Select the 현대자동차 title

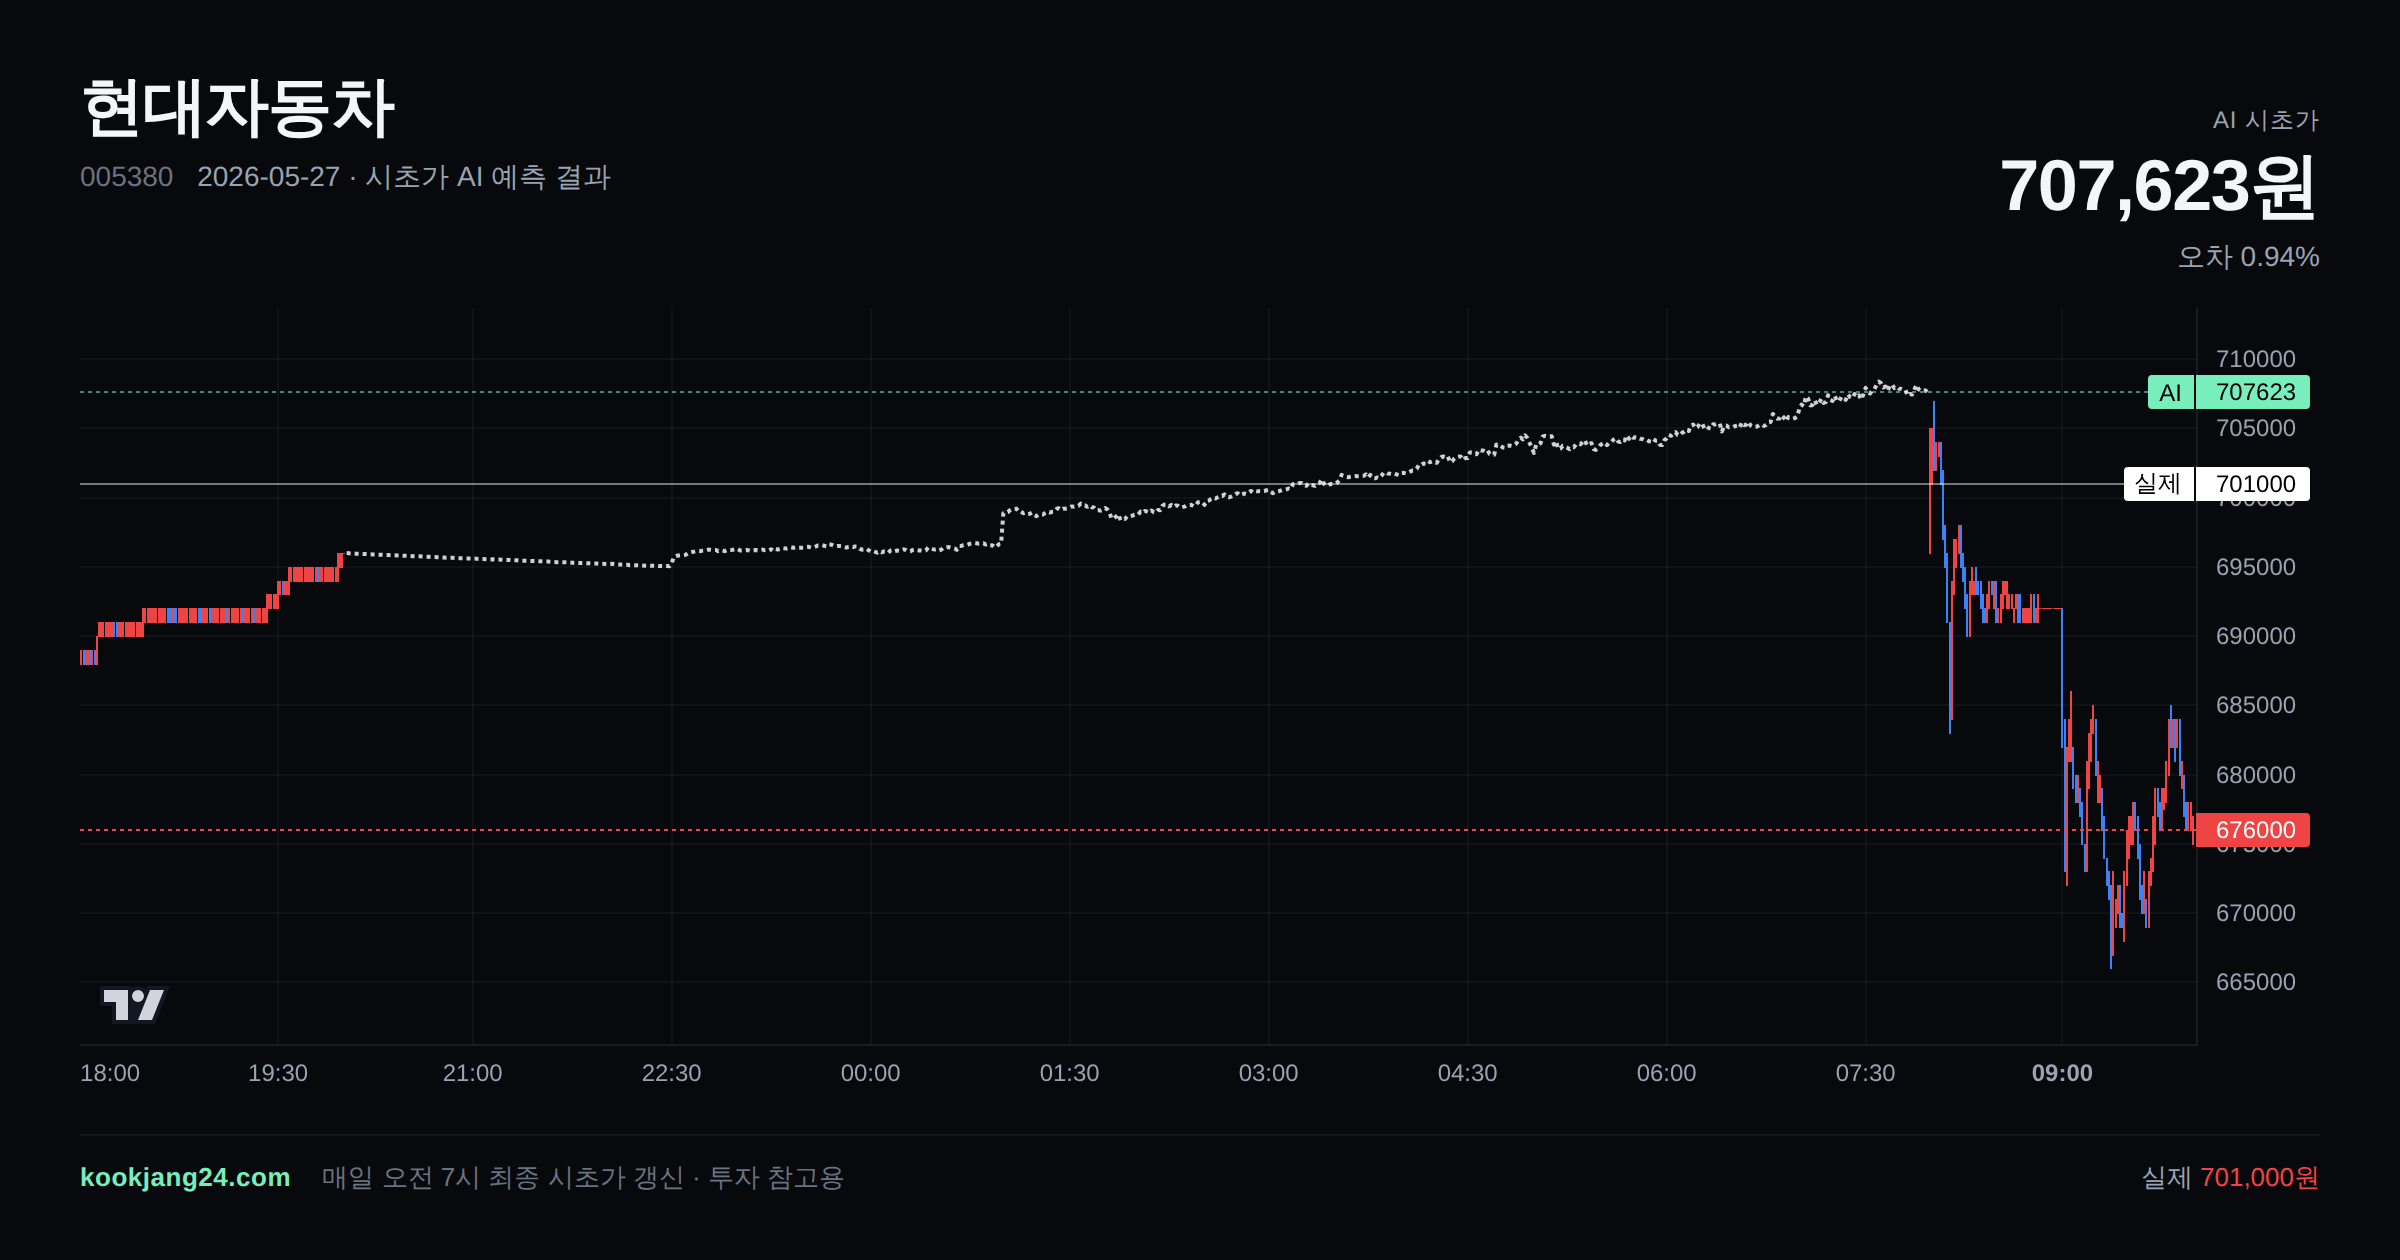coord(238,108)
